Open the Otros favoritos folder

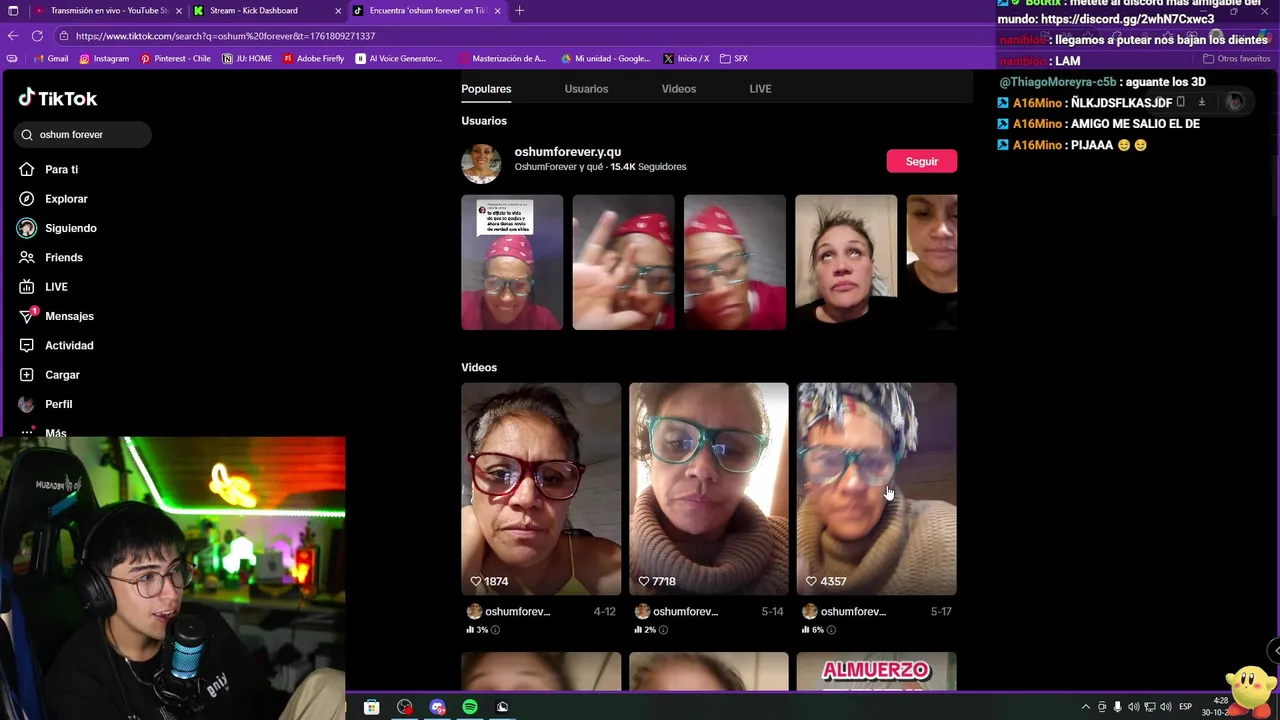click(1237, 59)
